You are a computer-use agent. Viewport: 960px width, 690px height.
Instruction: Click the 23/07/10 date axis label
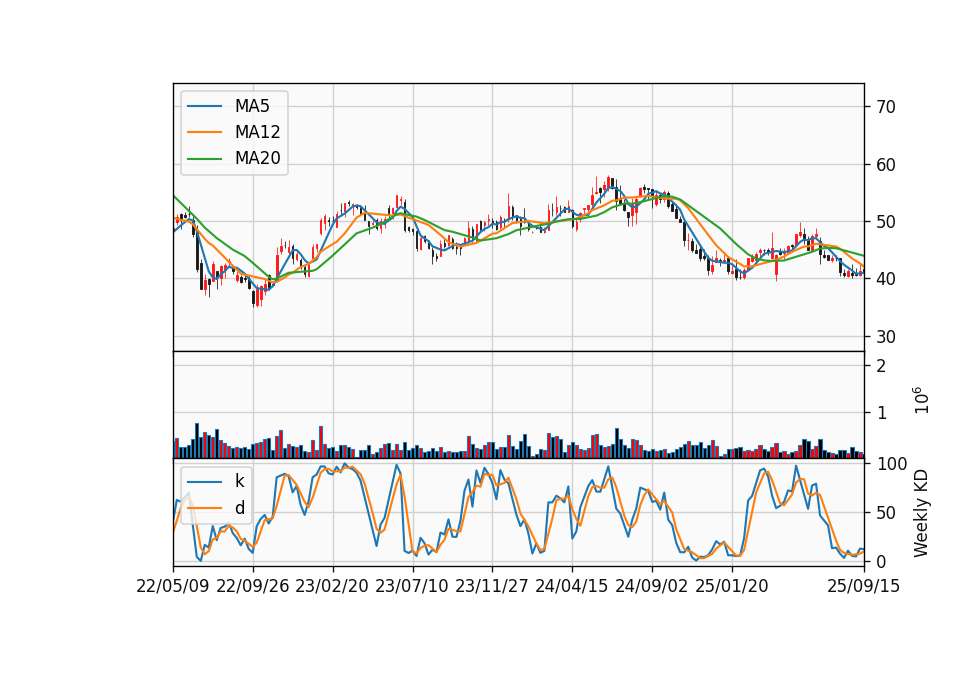412,586
